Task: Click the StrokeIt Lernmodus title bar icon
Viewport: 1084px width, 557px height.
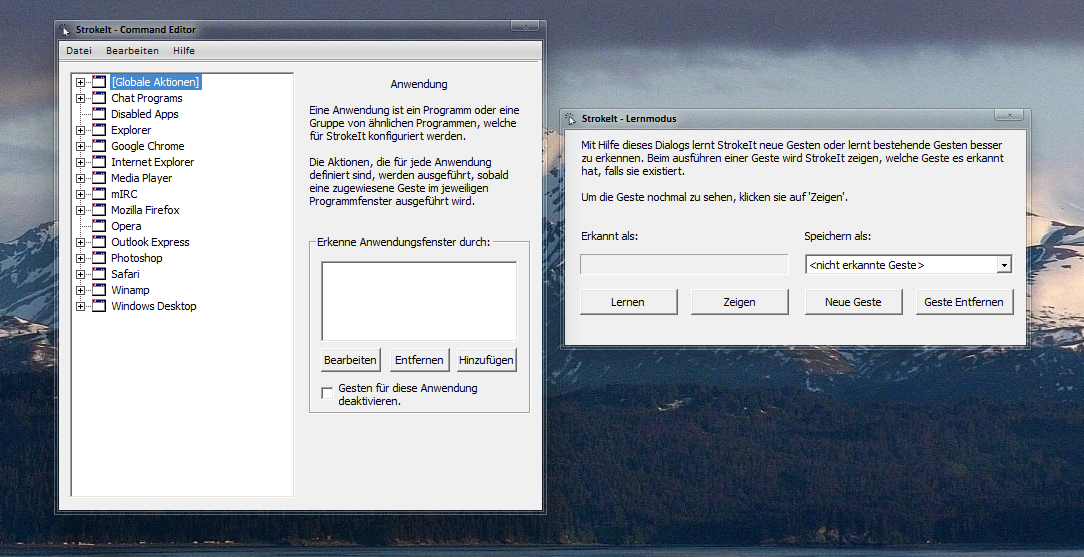Action: (x=571, y=118)
